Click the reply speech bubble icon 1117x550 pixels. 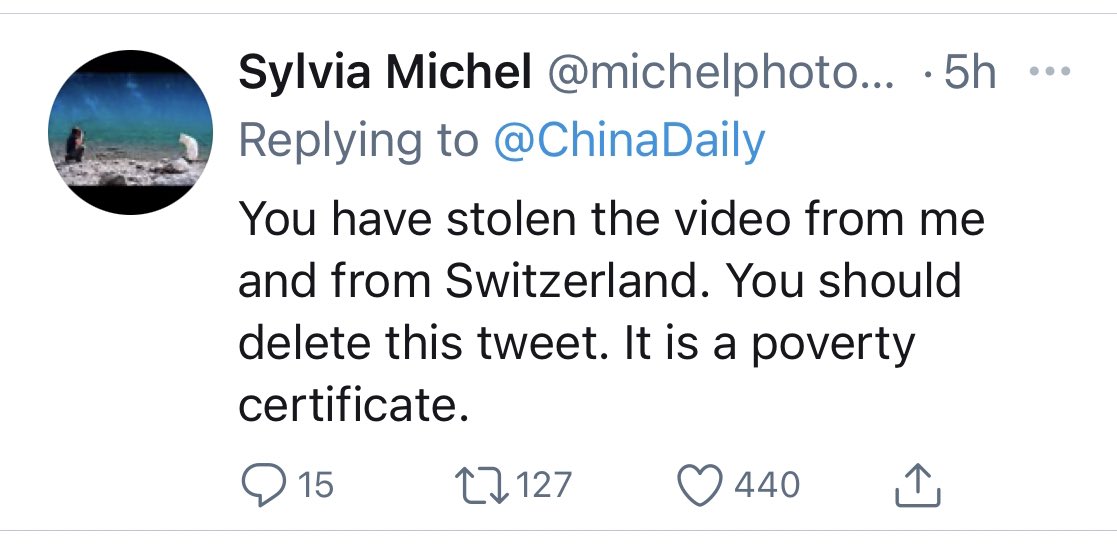[264, 484]
